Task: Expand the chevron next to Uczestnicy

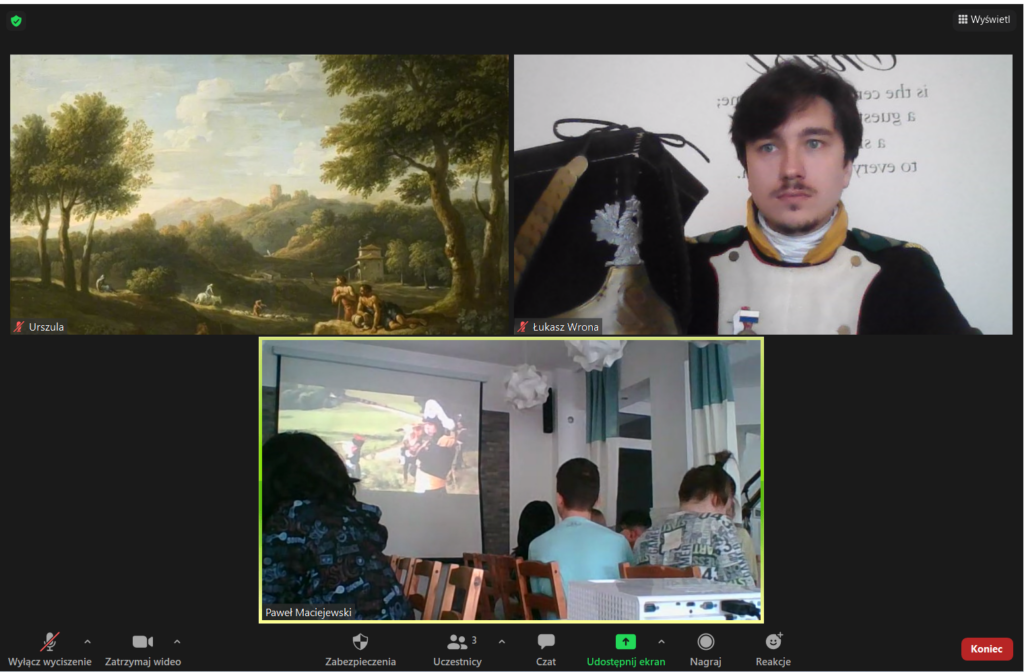Action: [501, 641]
